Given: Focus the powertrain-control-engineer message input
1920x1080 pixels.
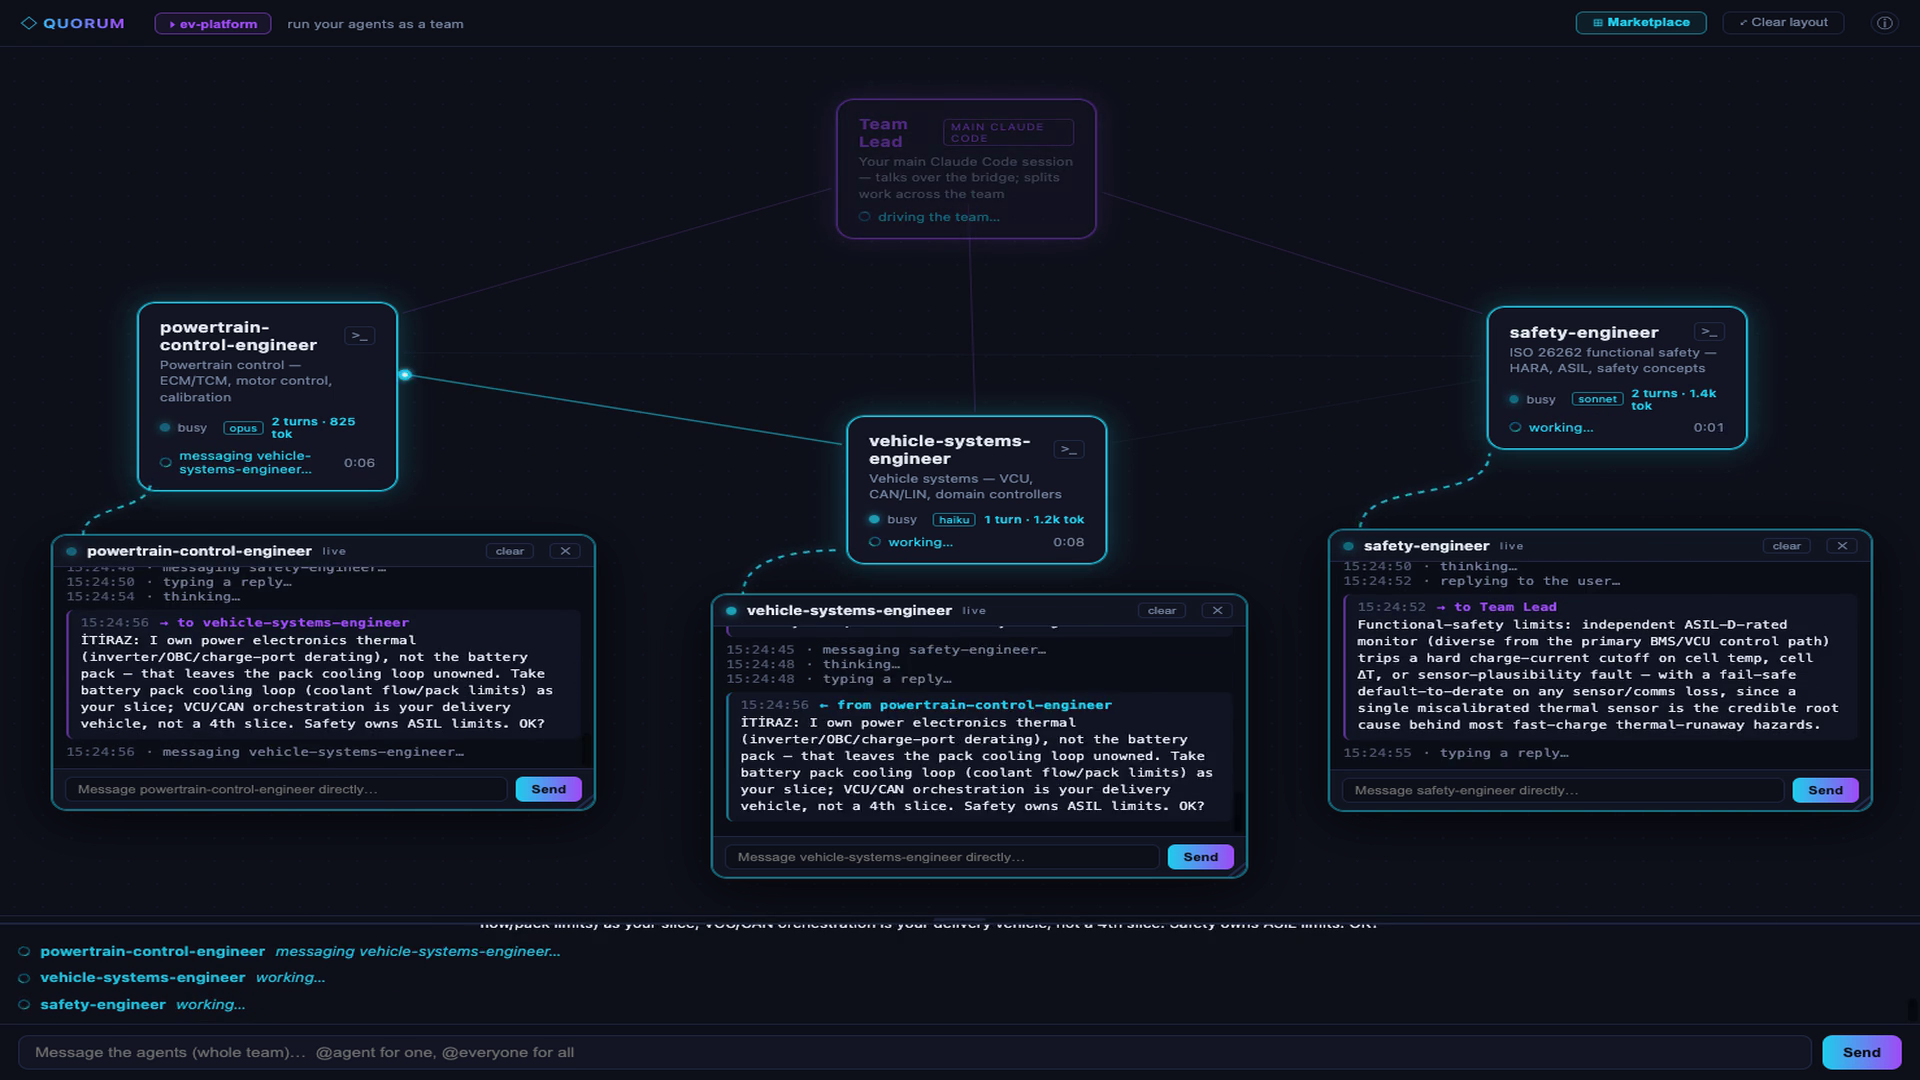Looking at the screenshot, I should pyautogui.click(x=286, y=789).
